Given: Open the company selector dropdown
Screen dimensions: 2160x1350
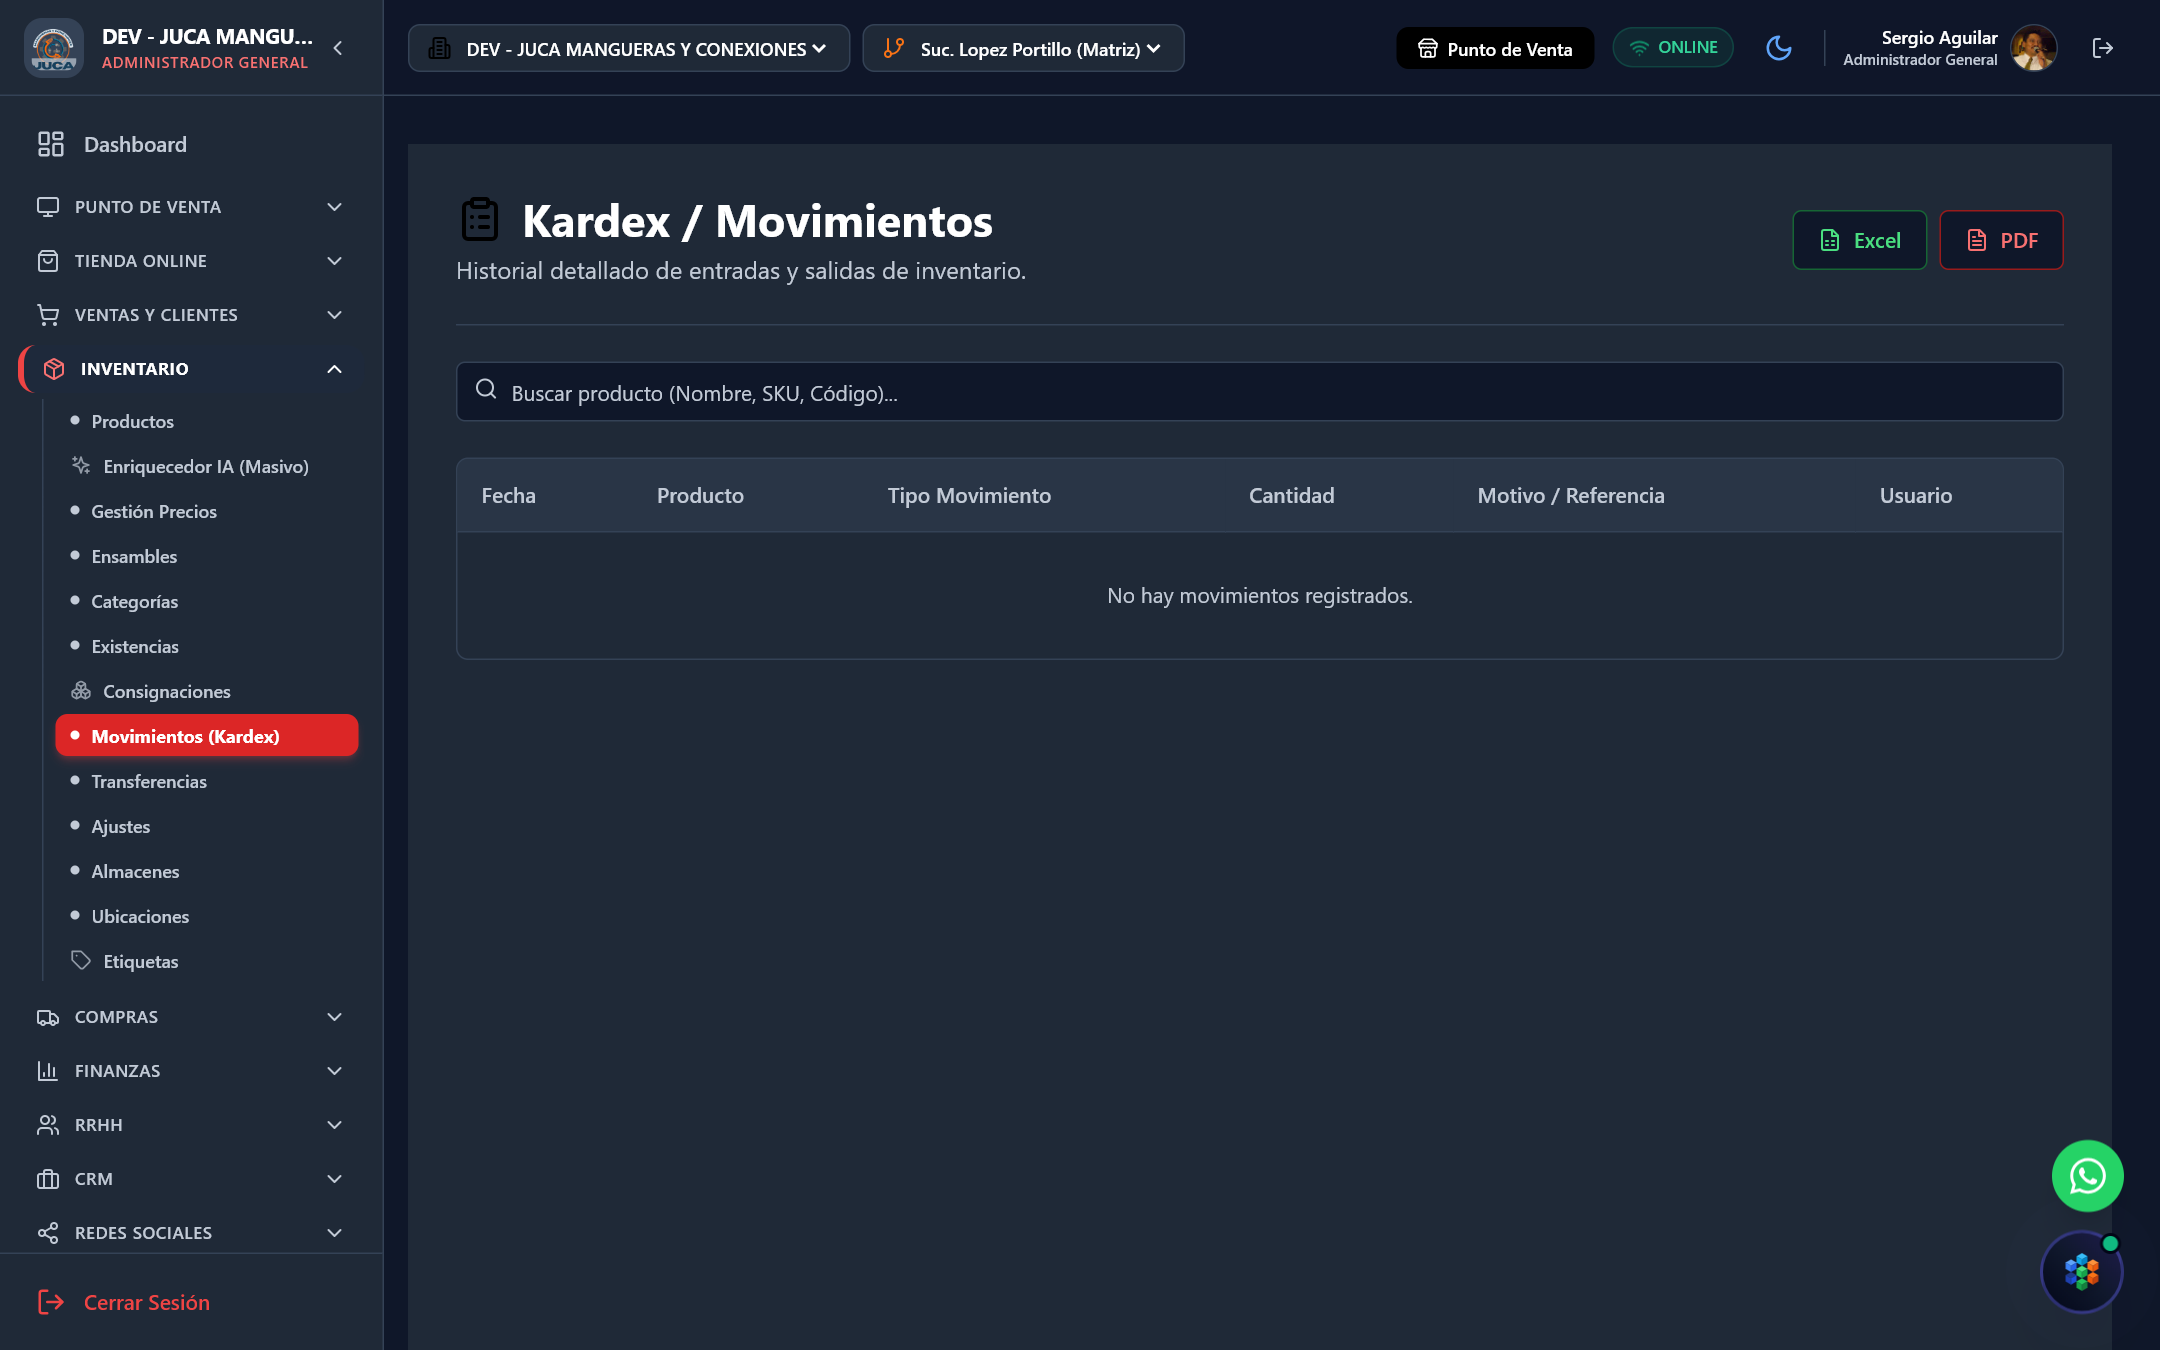Looking at the screenshot, I should [629, 48].
